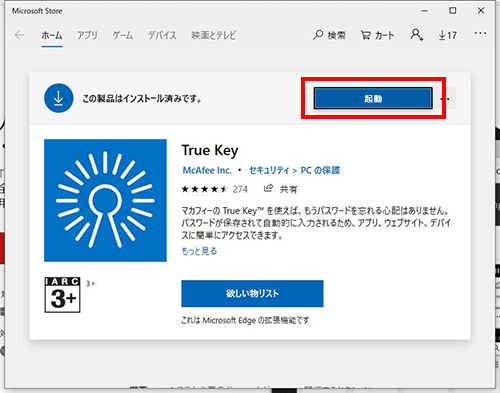Close the Microsoft Store window
Viewport: 500px width, 393px height.
pyautogui.click(x=481, y=11)
